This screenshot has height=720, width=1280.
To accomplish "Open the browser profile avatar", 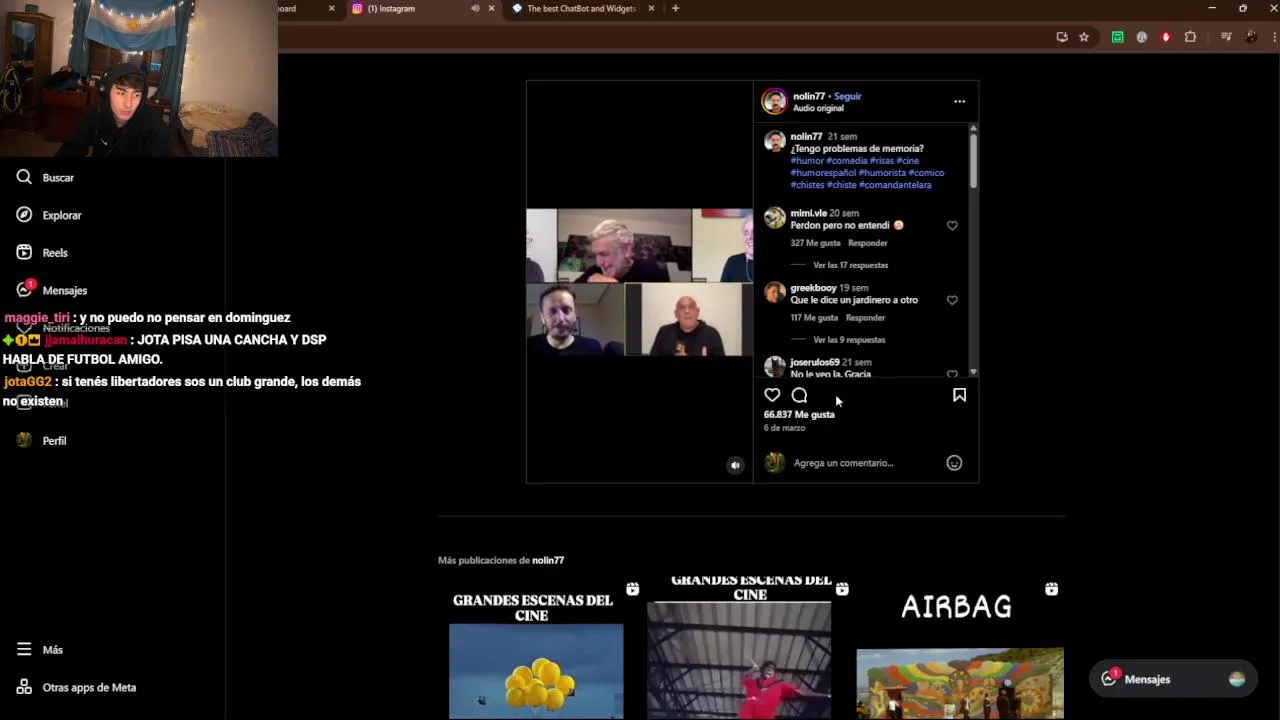I will coord(1251,37).
